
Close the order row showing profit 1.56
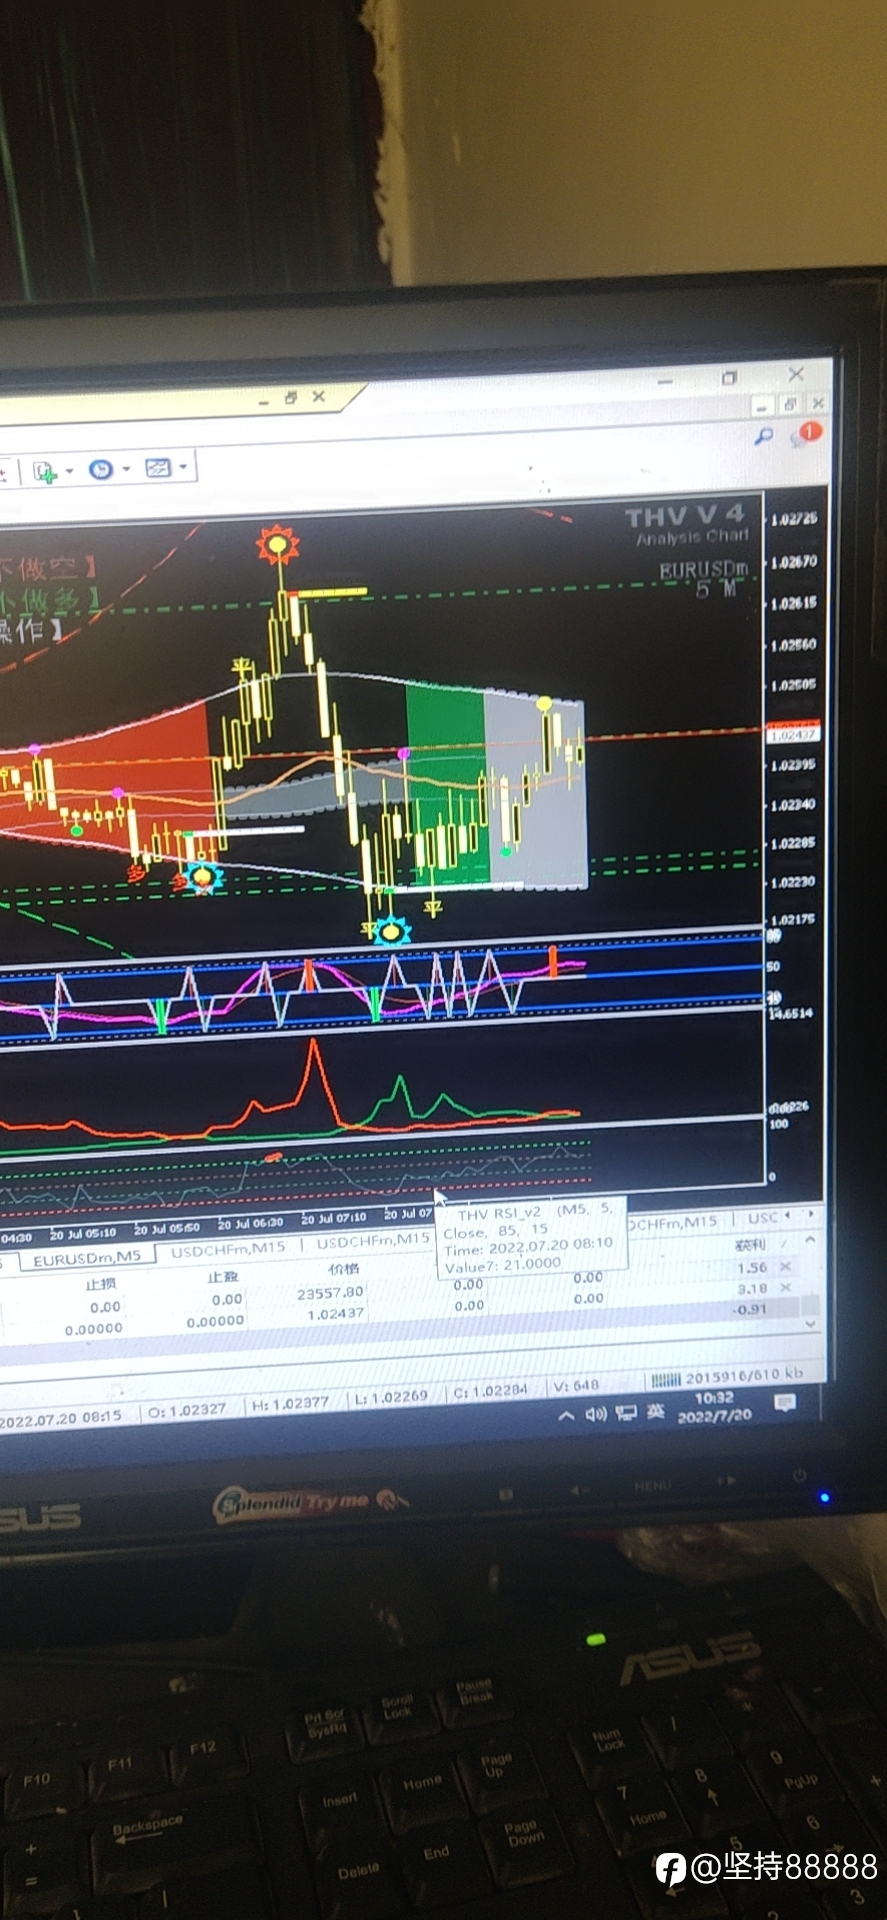[786, 1266]
